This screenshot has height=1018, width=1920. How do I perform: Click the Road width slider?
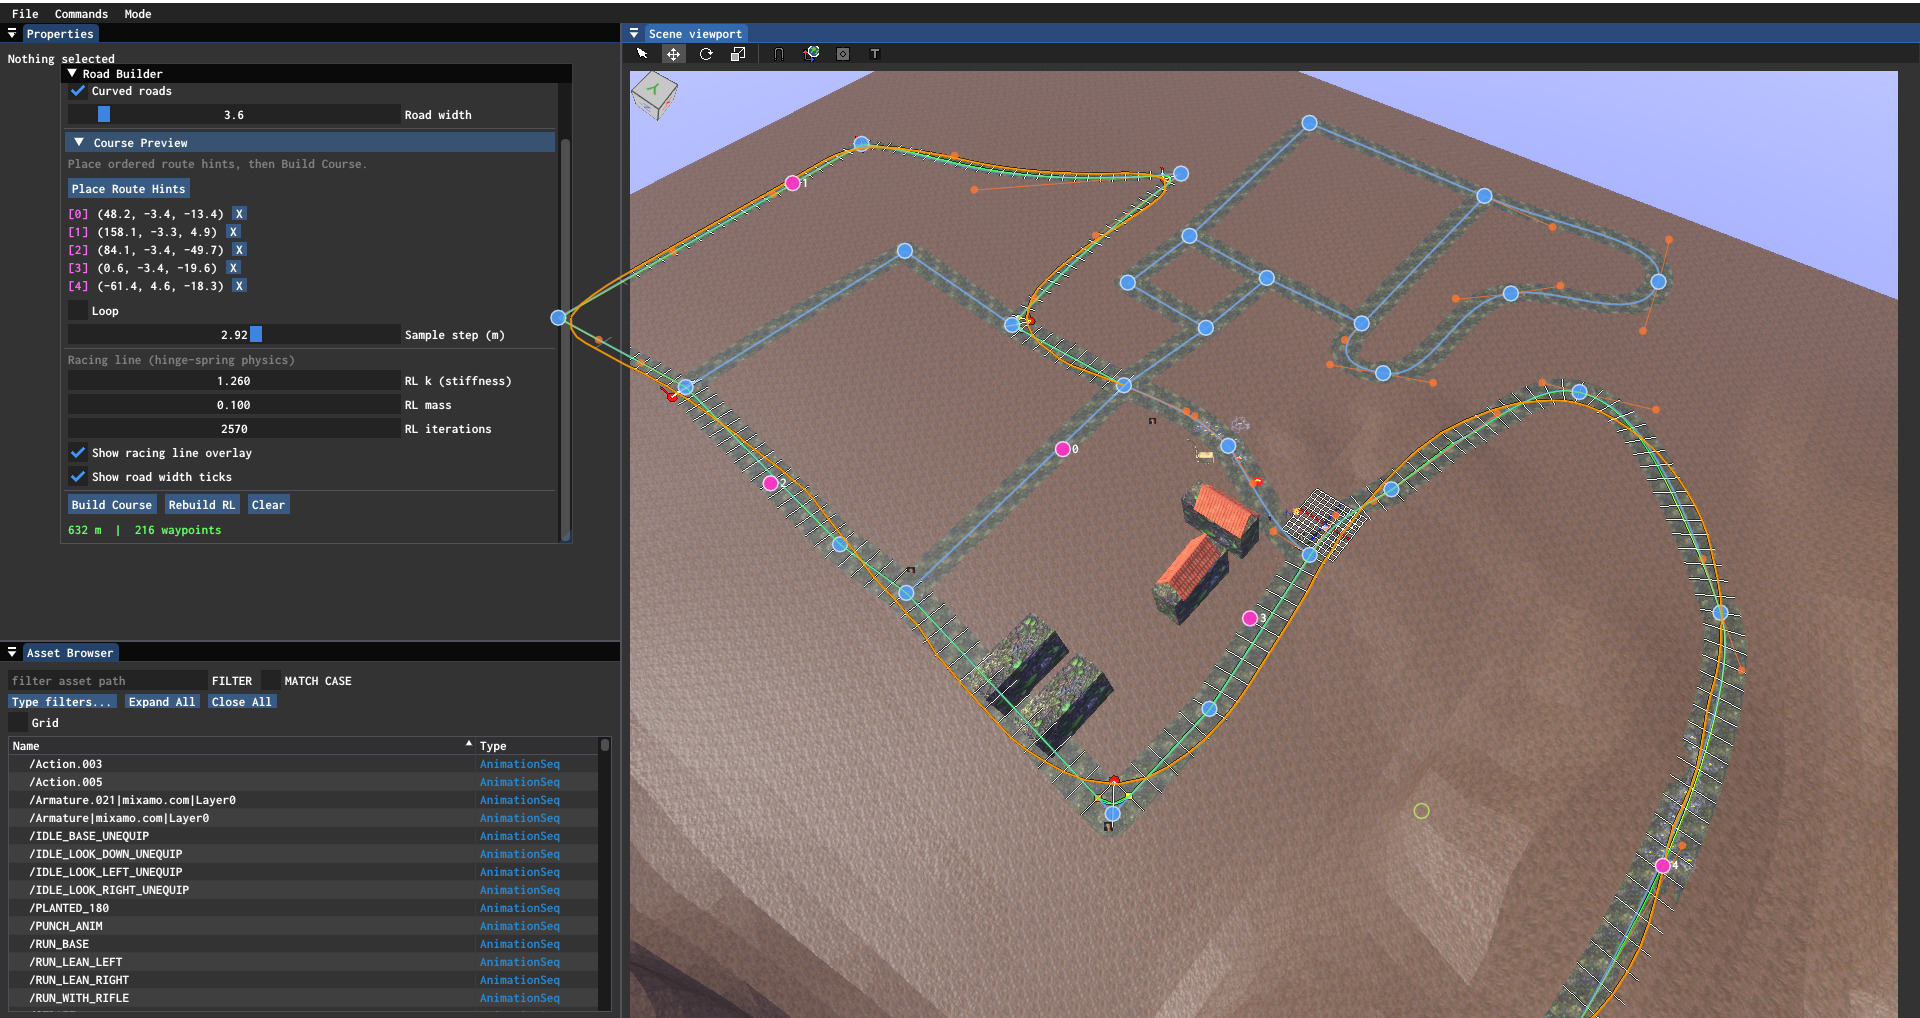tap(234, 115)
